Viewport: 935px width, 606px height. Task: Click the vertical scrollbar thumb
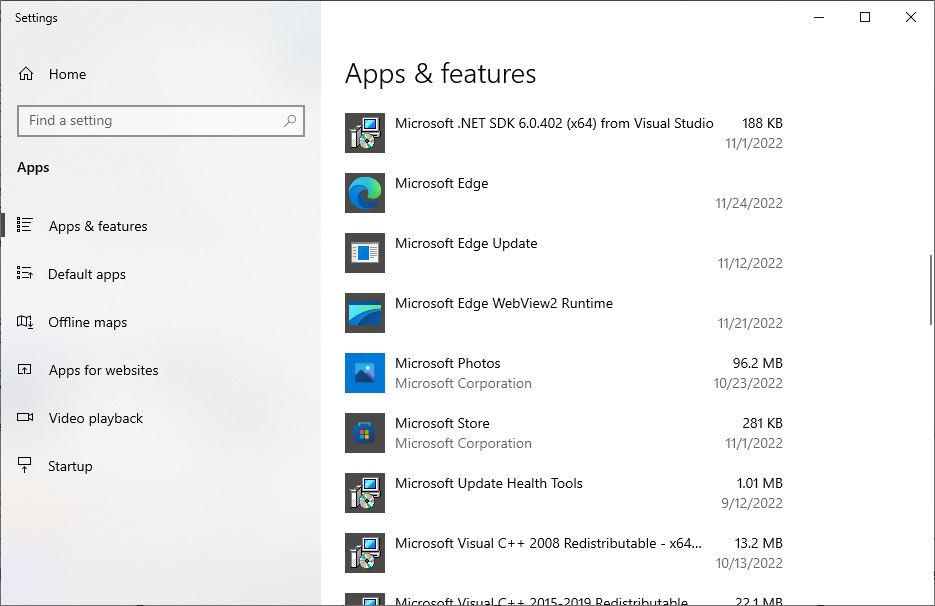tap(930, 290)
